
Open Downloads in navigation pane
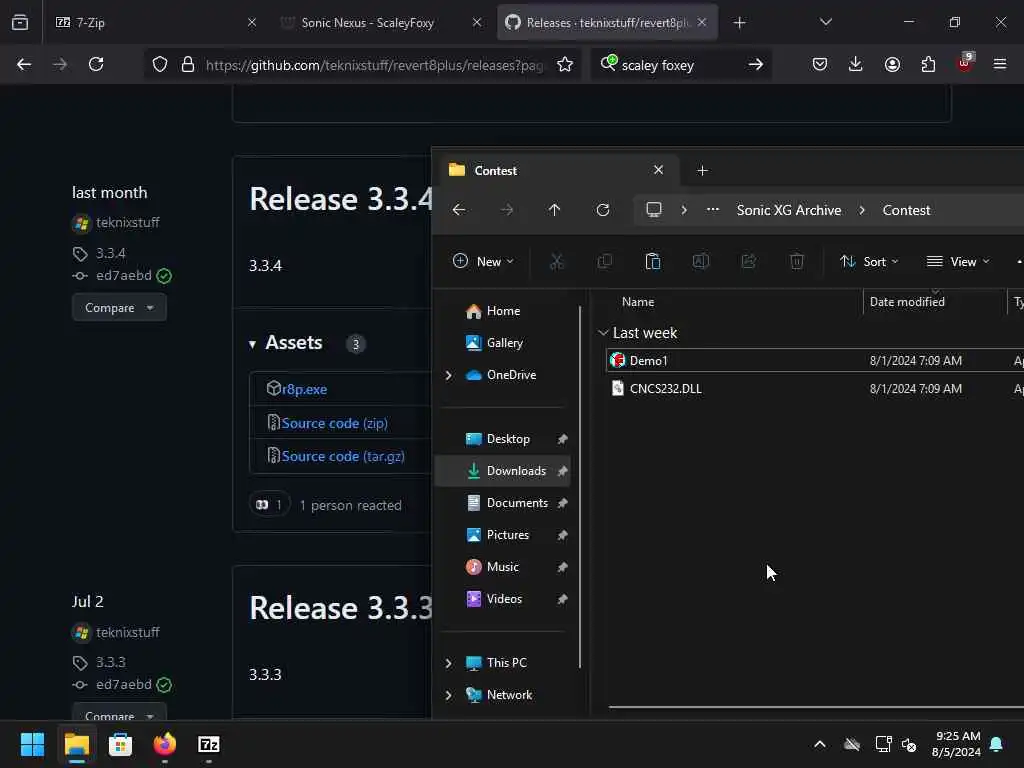point(503,471)
